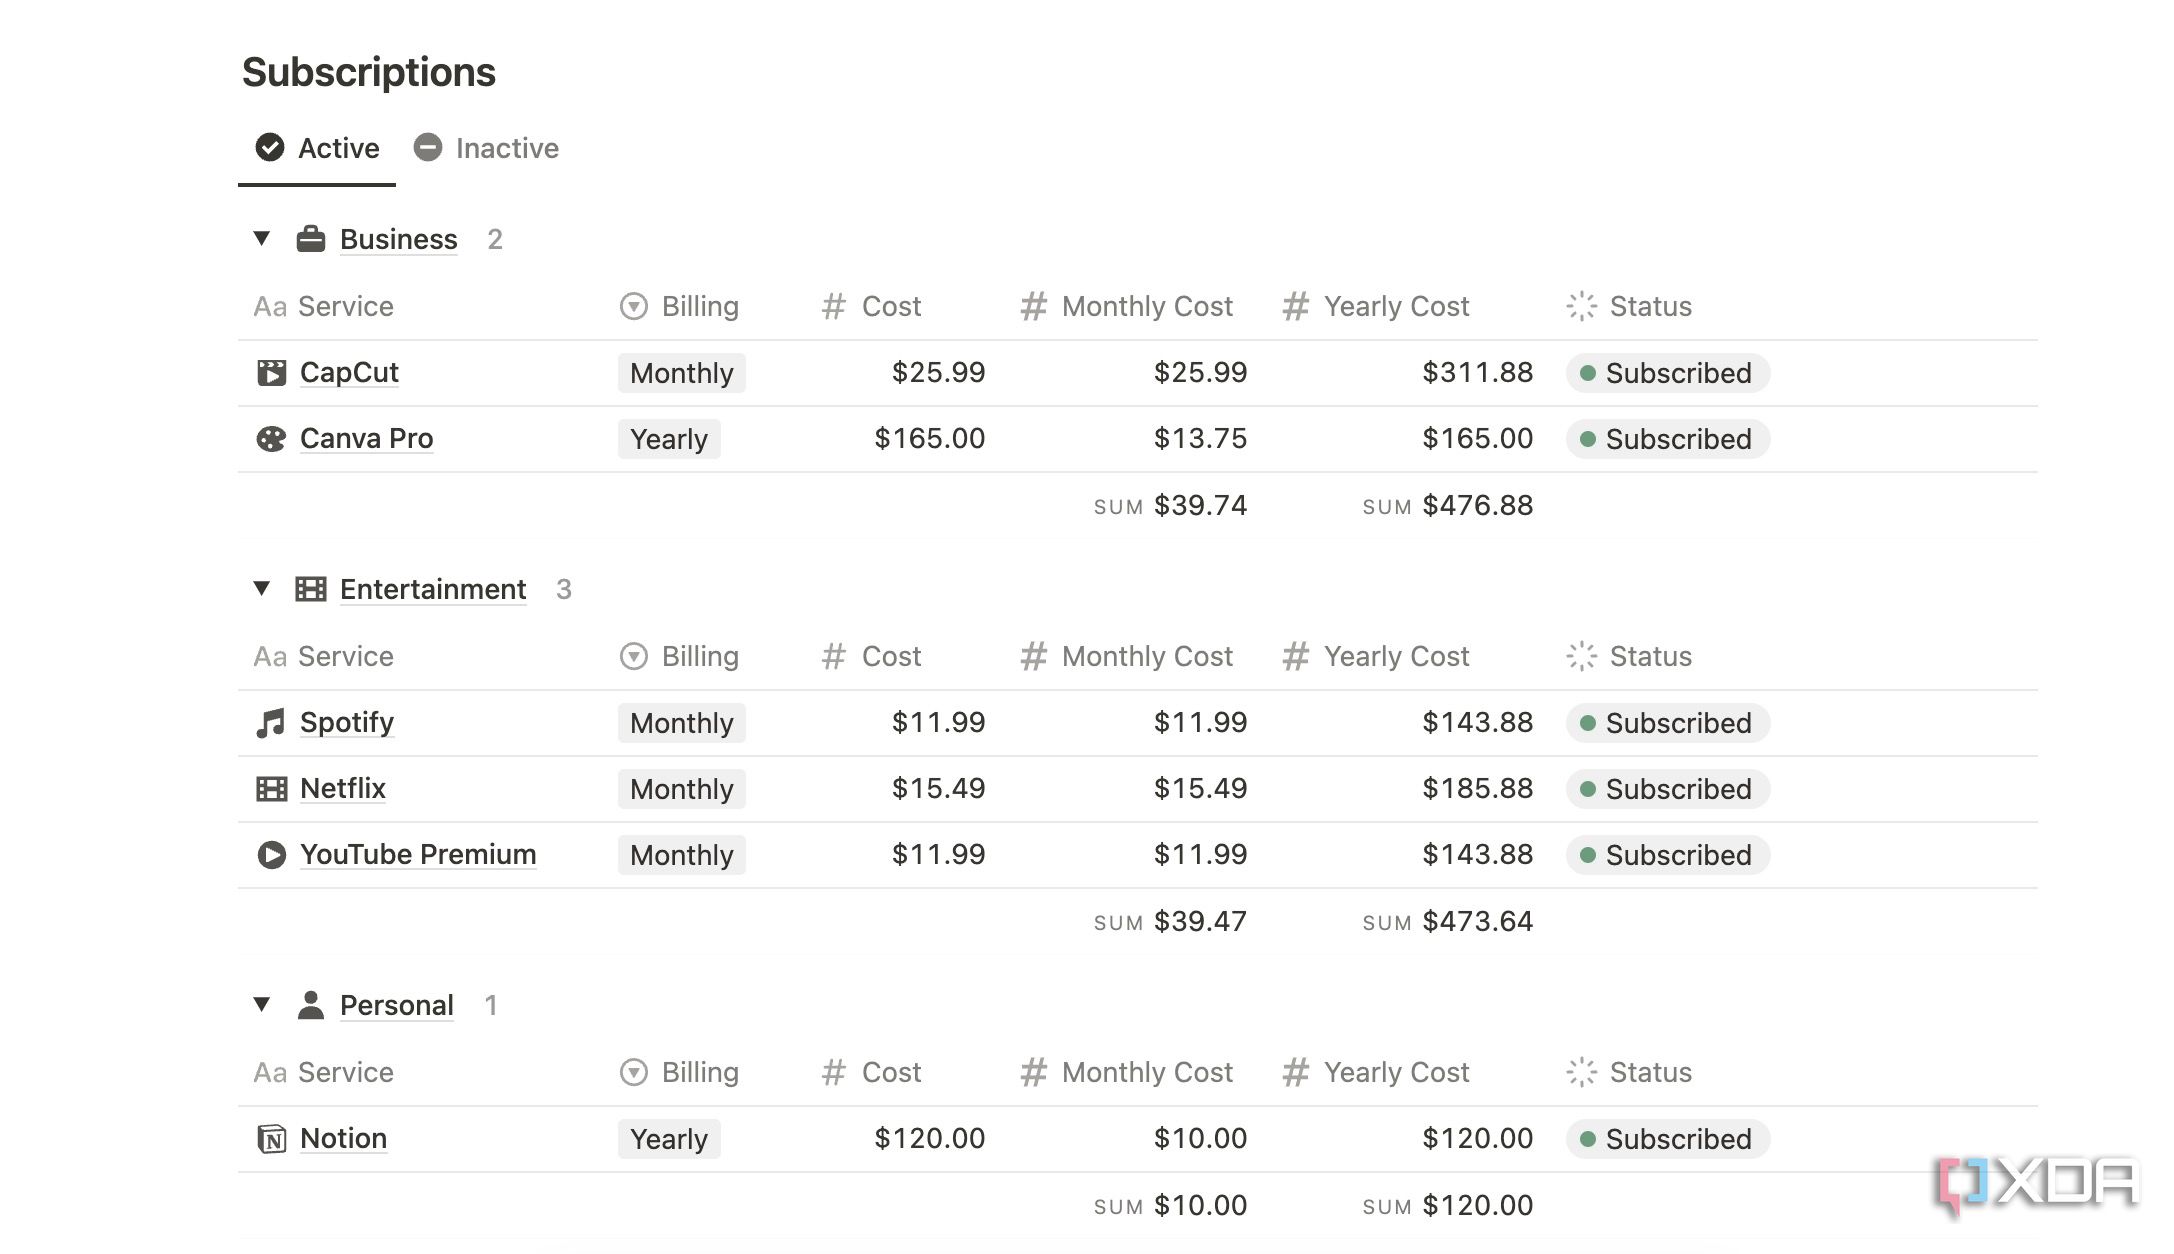Open the Spotify page
Screen dimensions: 2174x1254
347,723
